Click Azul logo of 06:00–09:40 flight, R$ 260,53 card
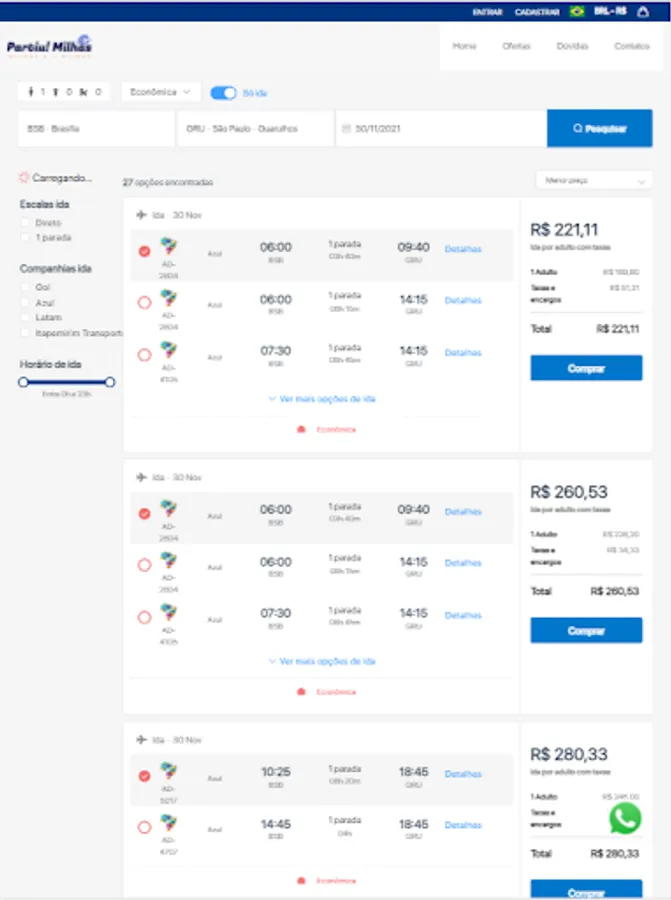The width and height of the screenshot is (671, 900). click(168, 509)
